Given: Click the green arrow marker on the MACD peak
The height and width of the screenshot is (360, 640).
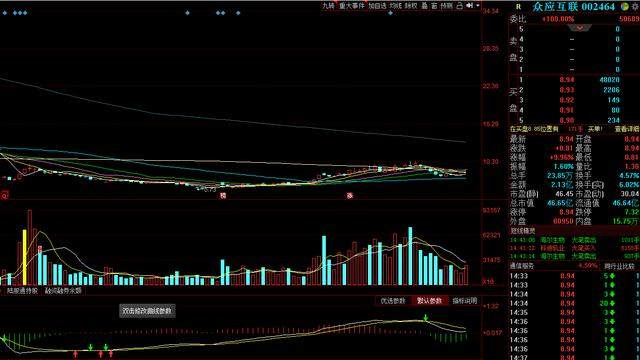Looking at the screenshot, I should [426, 318].
